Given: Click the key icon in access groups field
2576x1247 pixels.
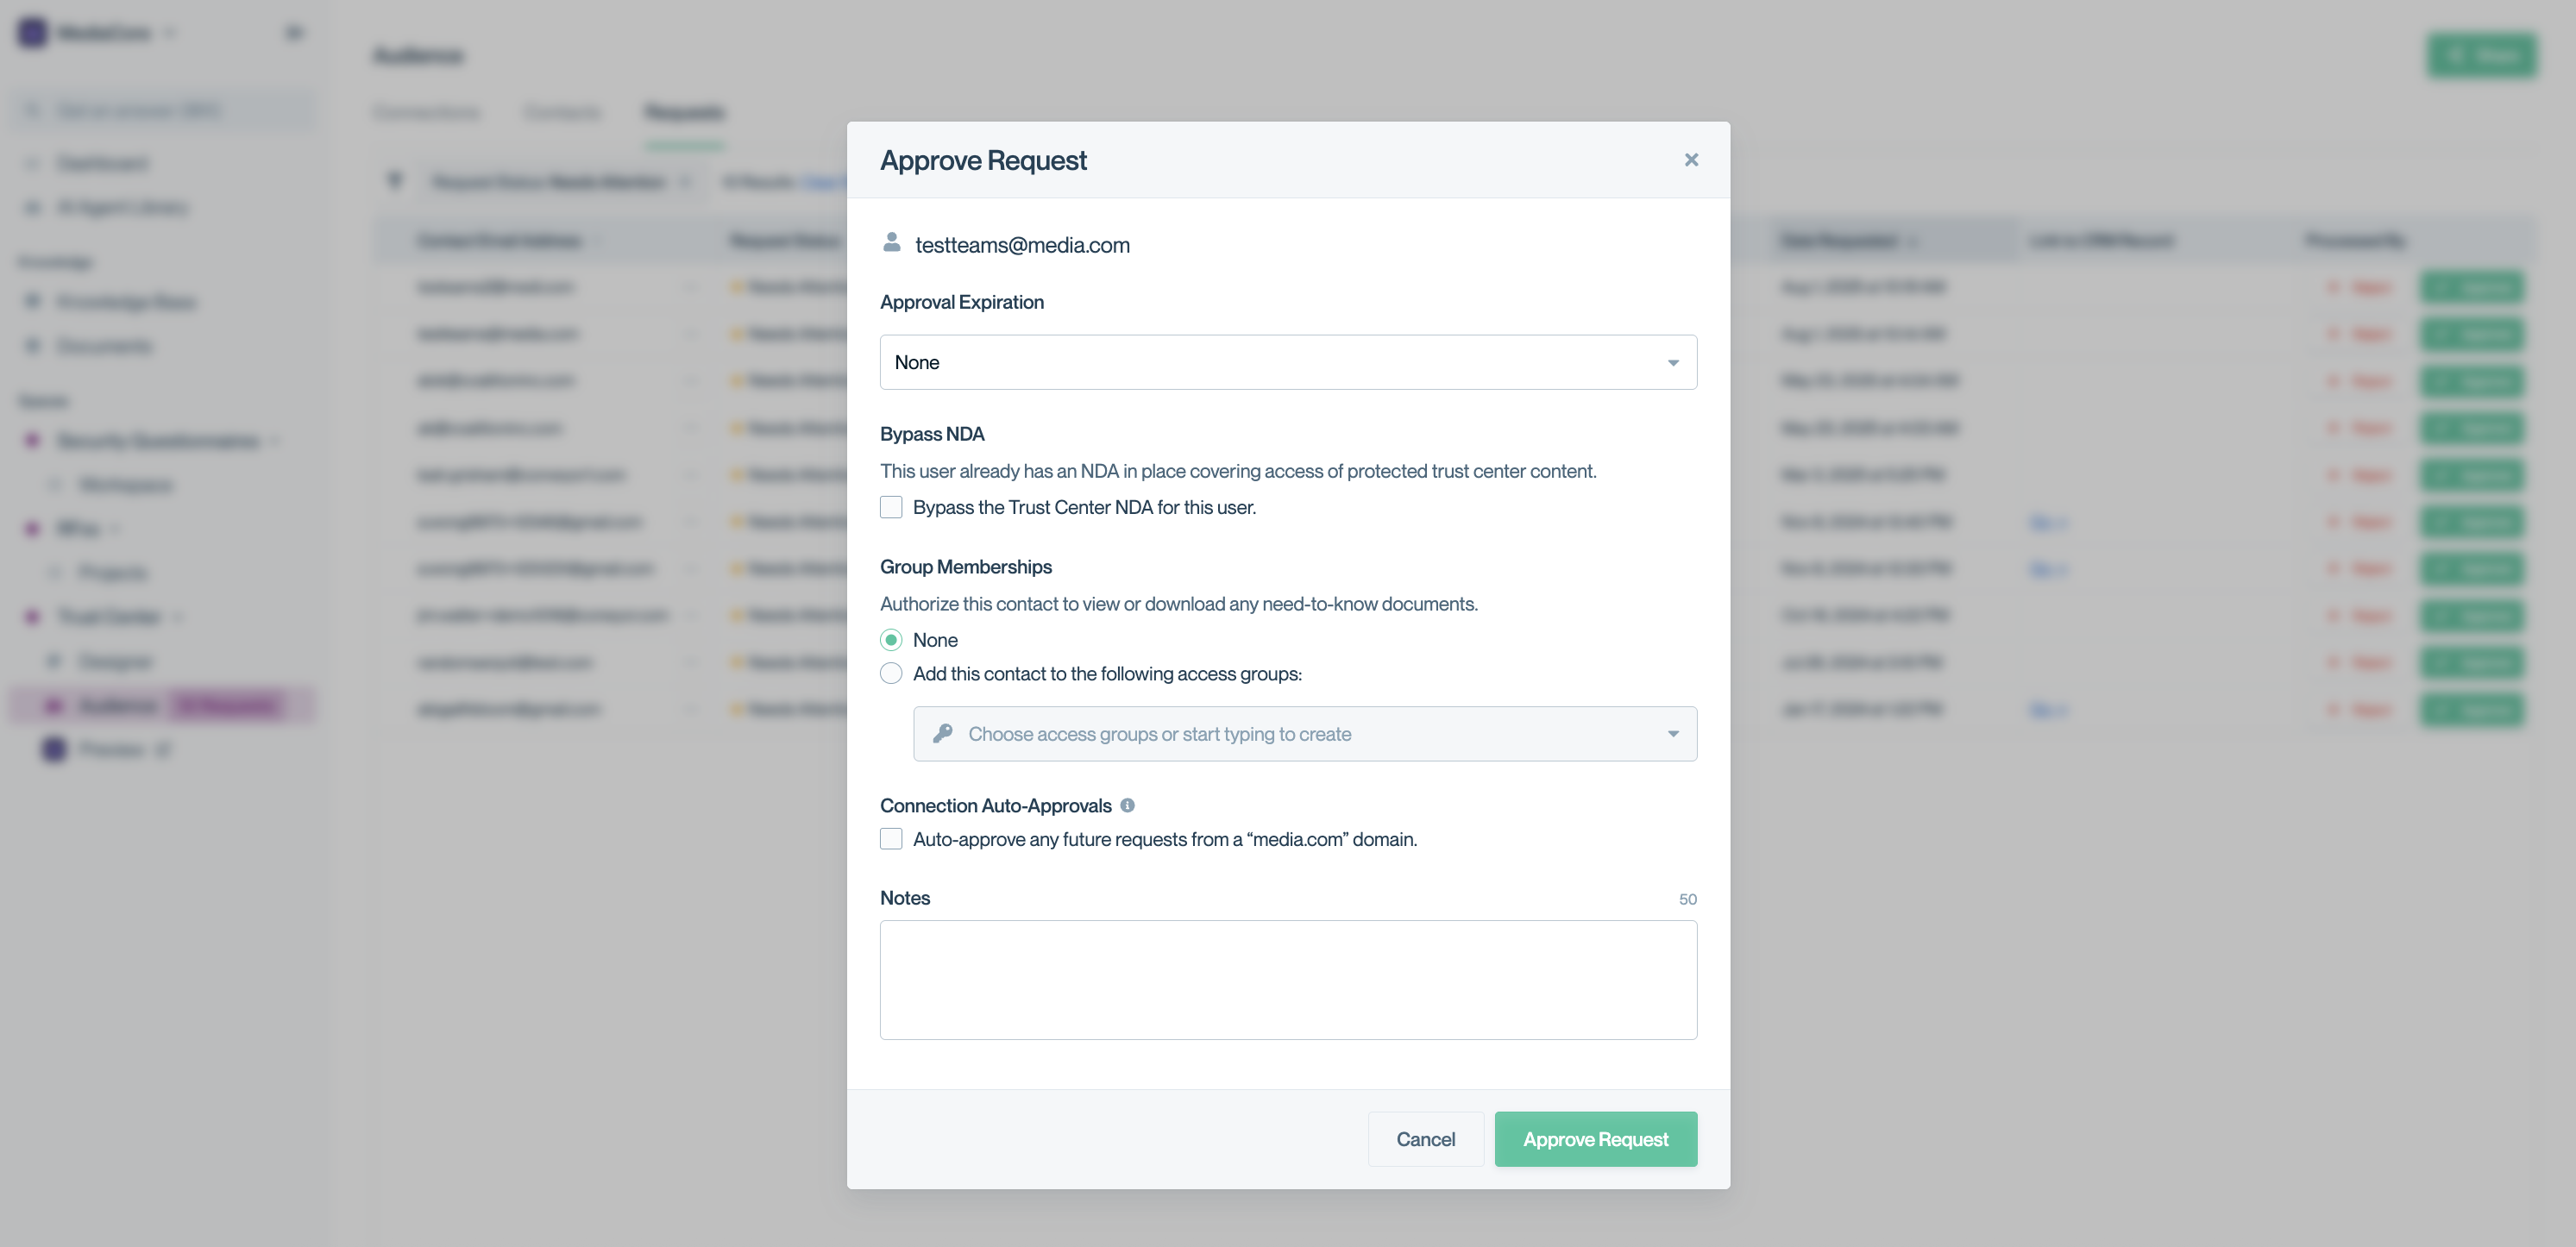Looking at the screenshot, I should (x=942, y=734).
